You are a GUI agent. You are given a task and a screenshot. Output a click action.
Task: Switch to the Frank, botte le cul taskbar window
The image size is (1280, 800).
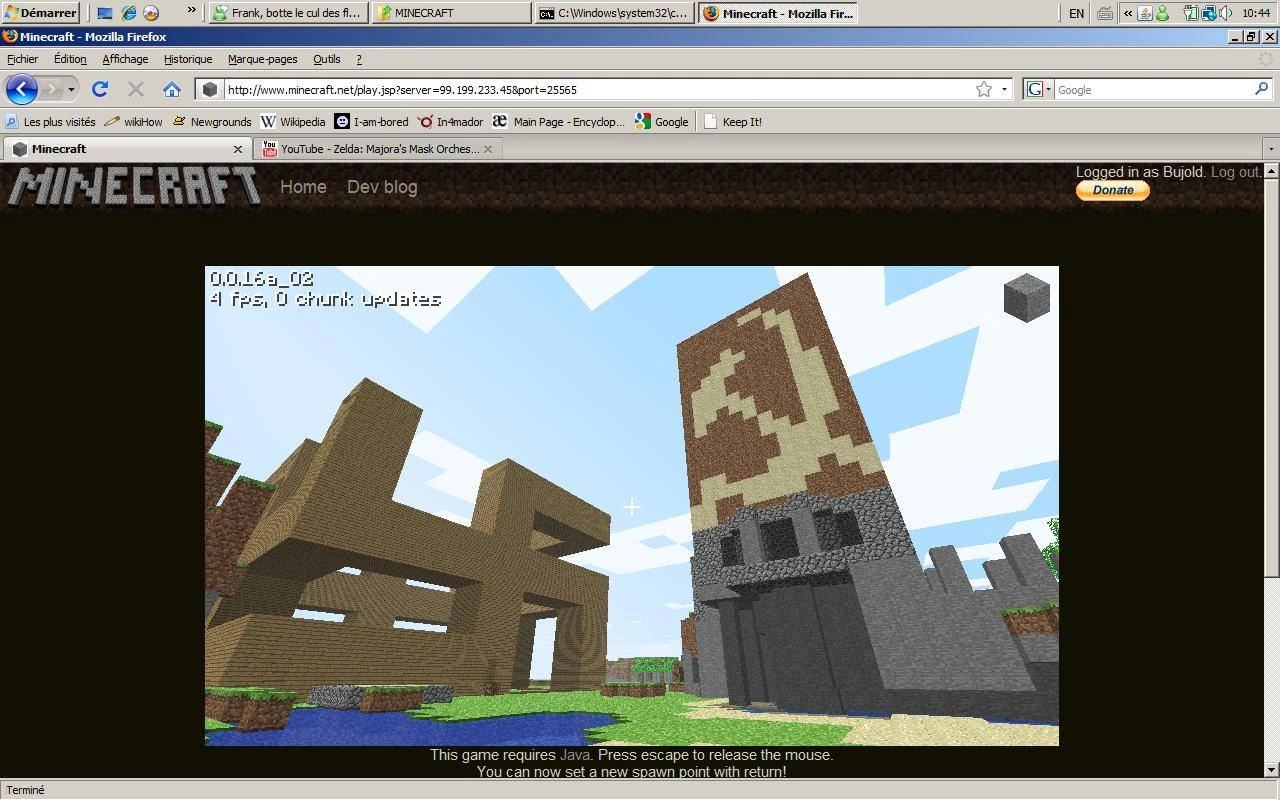(x=288, y=13)
